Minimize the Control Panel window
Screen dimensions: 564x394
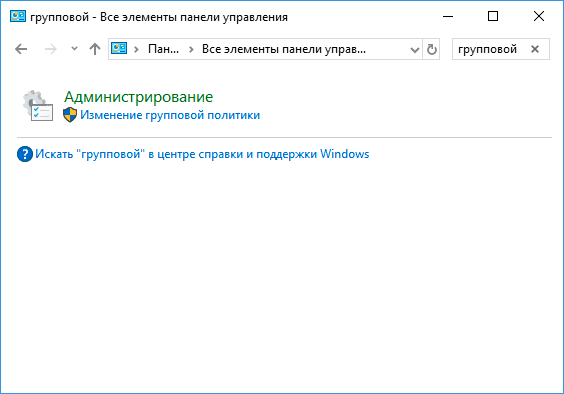(448, 16)
